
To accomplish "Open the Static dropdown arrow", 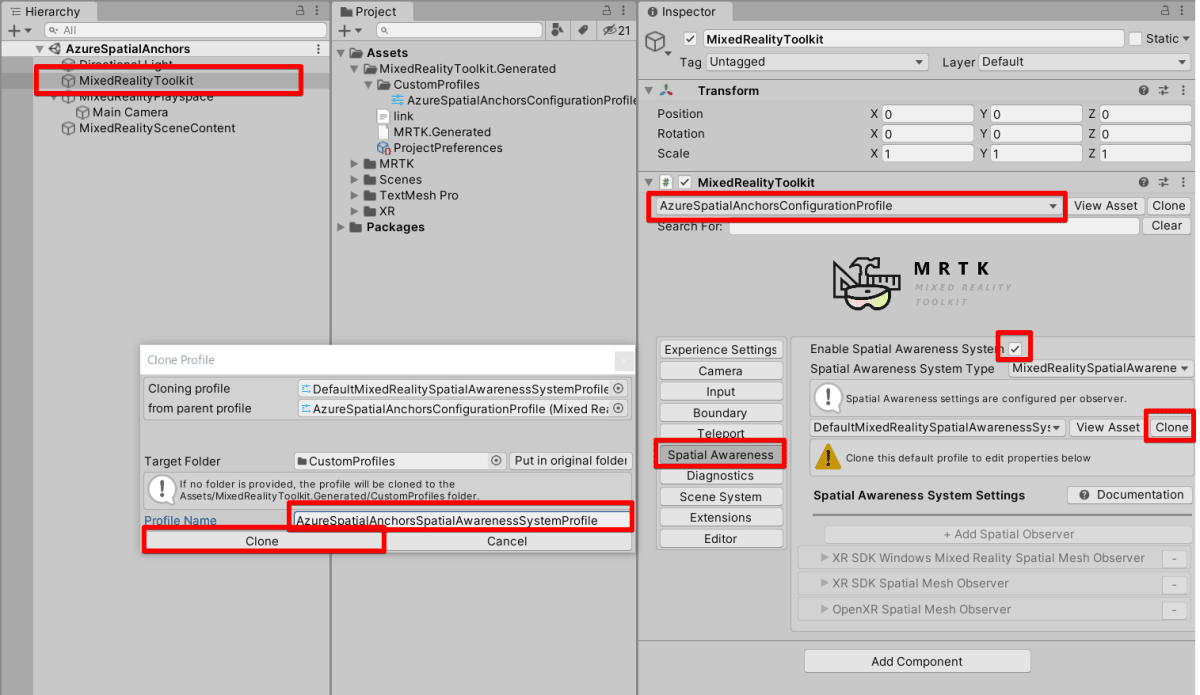I will [1187, 39].
